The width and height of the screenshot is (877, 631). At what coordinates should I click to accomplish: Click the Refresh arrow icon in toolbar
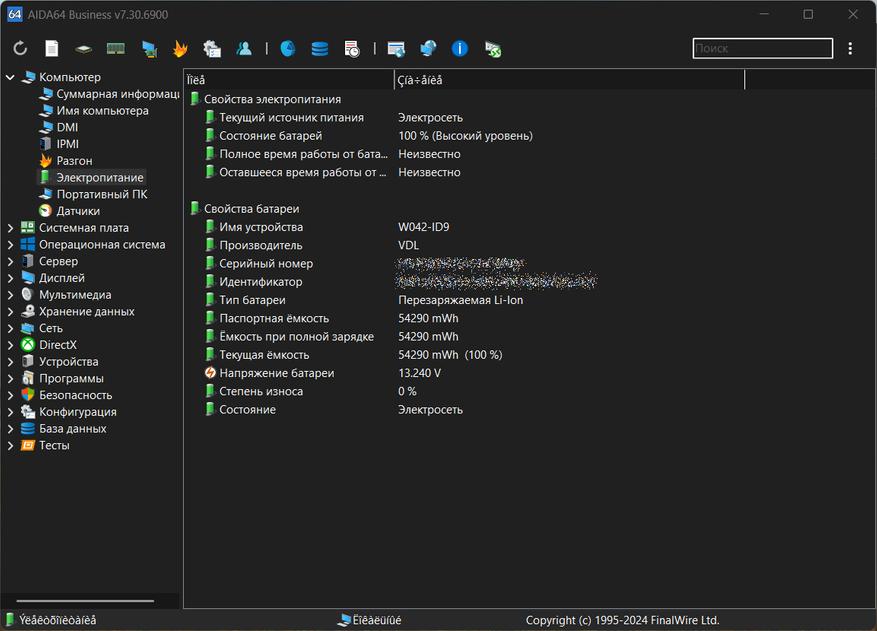point(20,49)
